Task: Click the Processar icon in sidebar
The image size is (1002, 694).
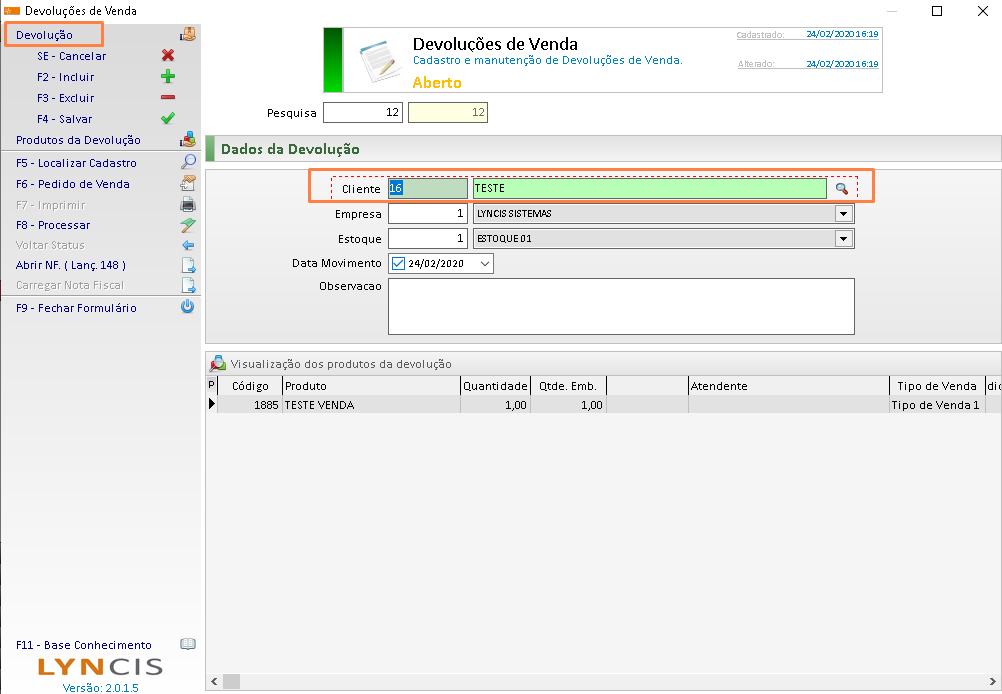Action: (x=187, y=225)
